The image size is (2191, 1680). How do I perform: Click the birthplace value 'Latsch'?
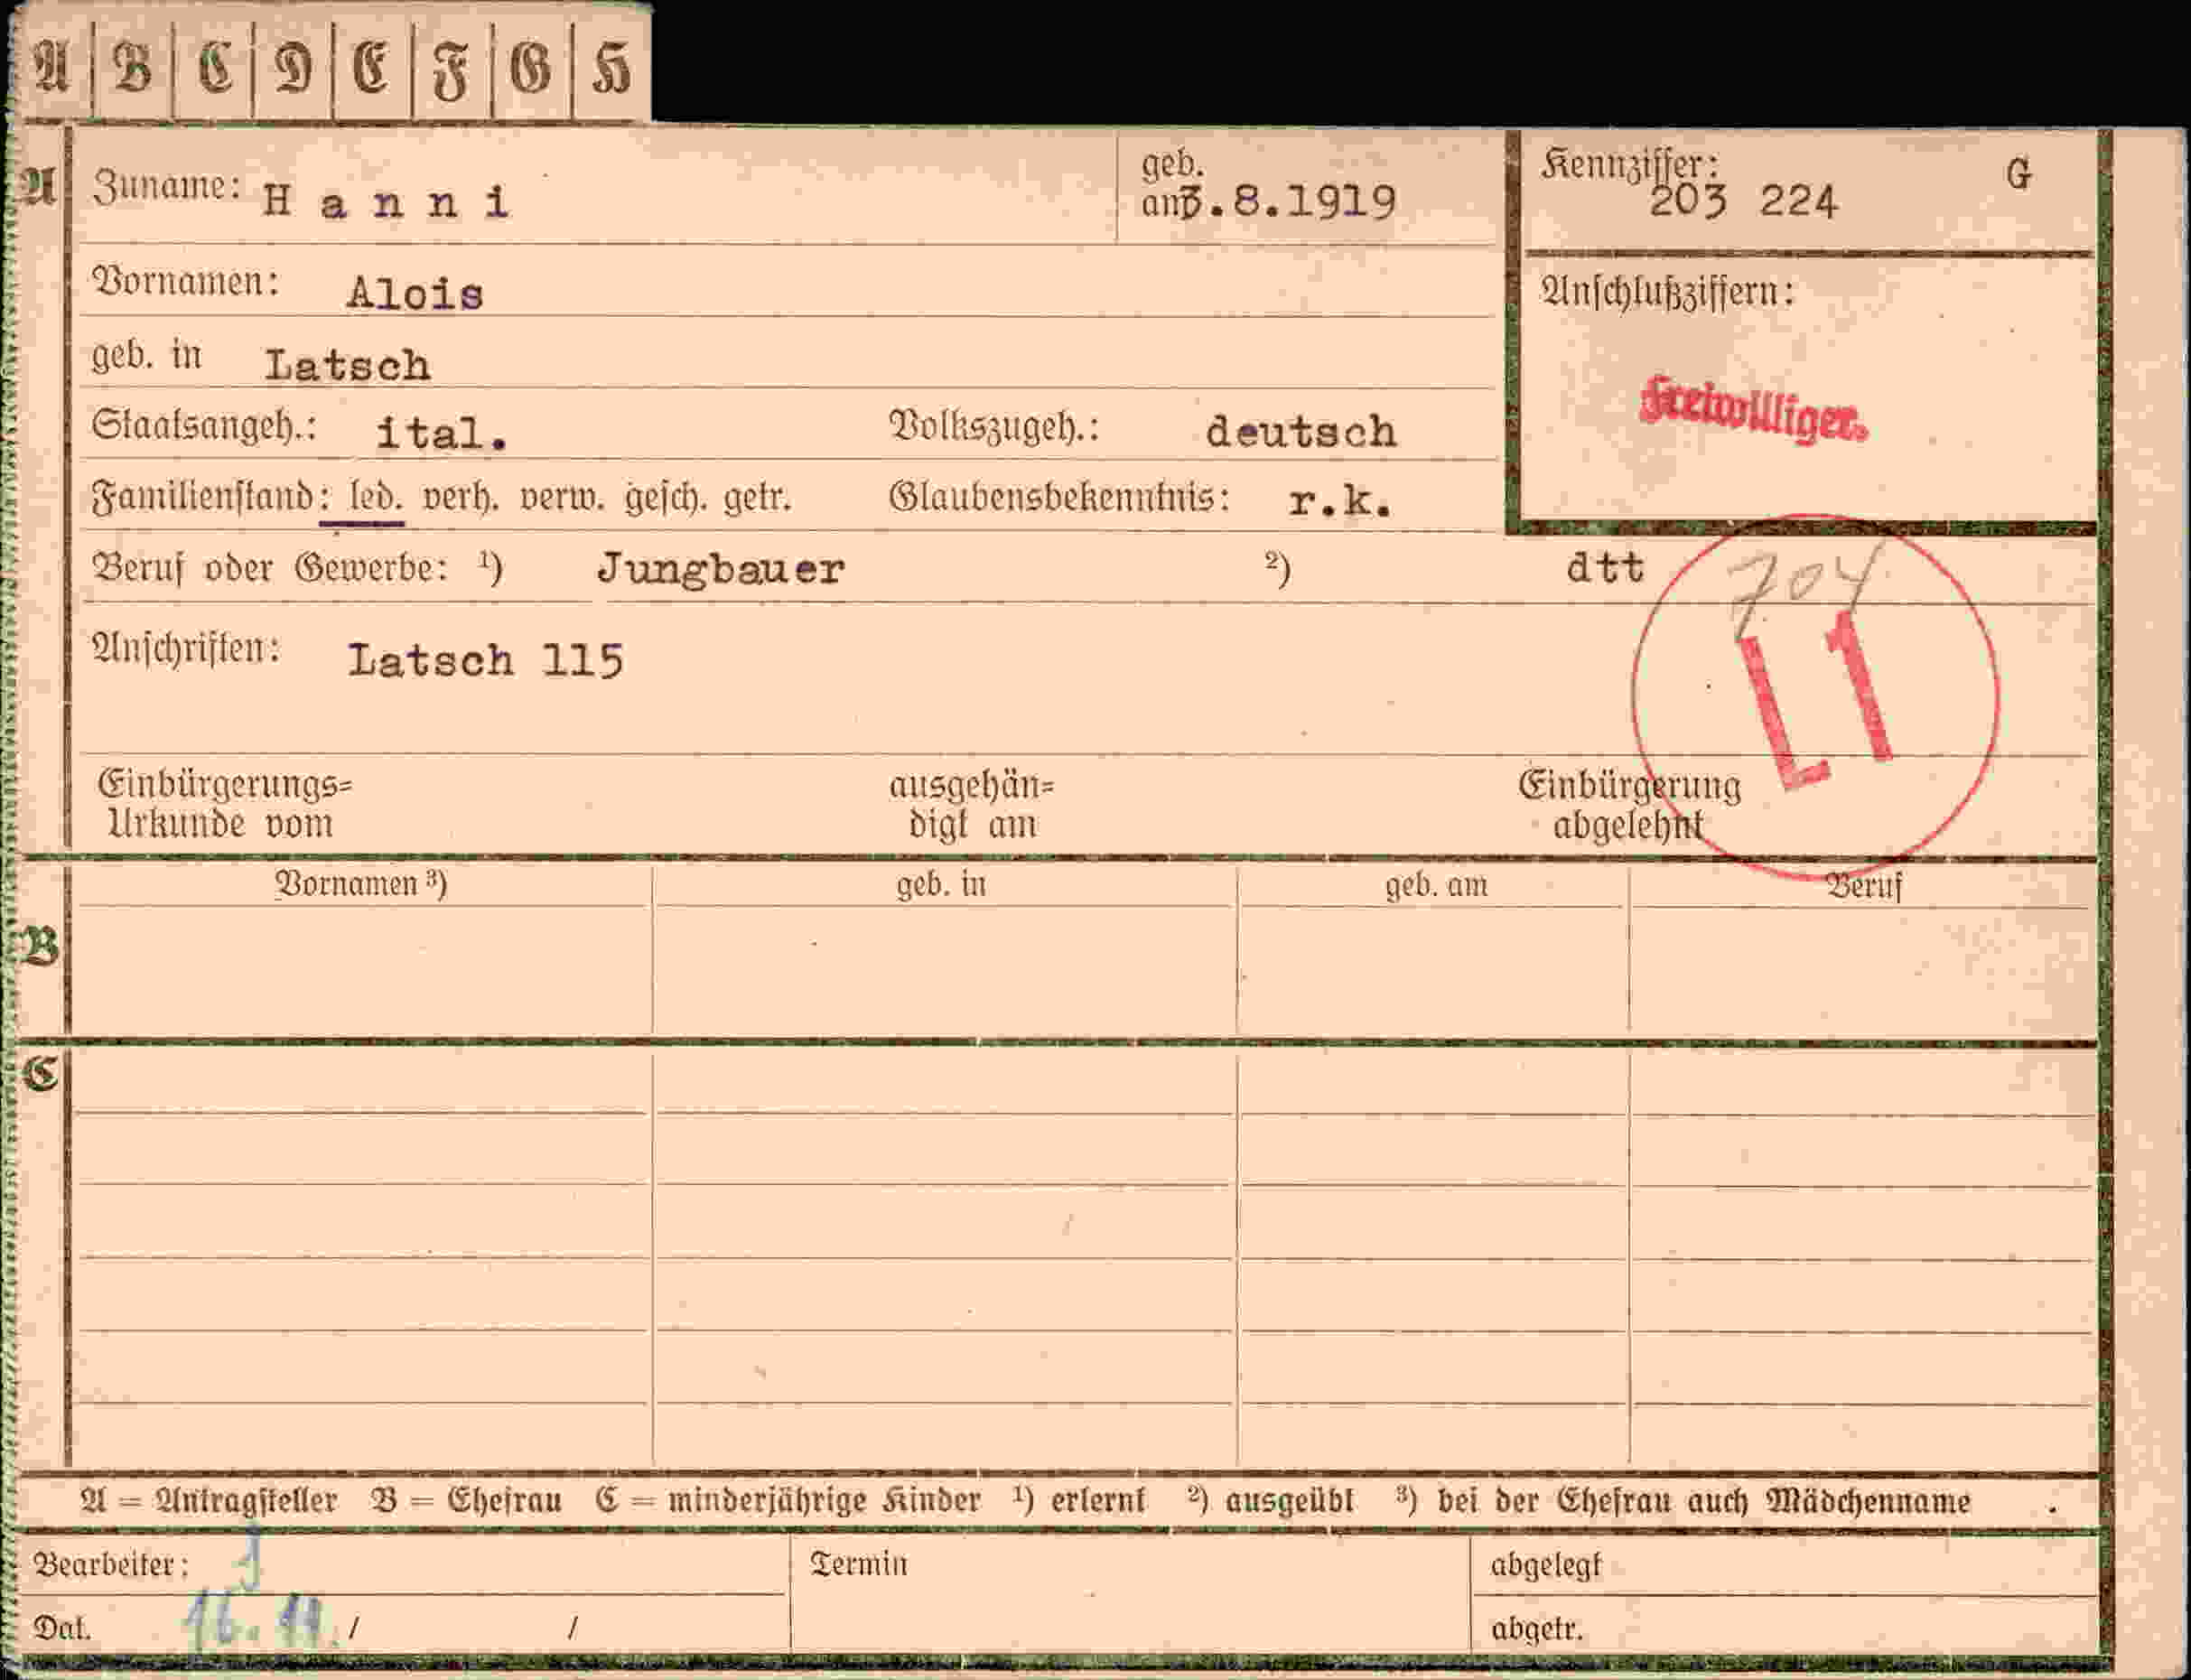point(347,366)
